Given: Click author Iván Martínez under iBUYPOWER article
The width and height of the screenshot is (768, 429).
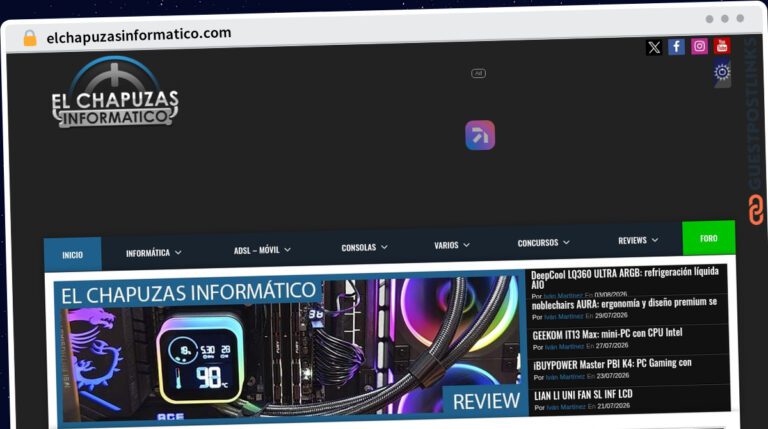Looking at the screenshot, I should (565, 377).
